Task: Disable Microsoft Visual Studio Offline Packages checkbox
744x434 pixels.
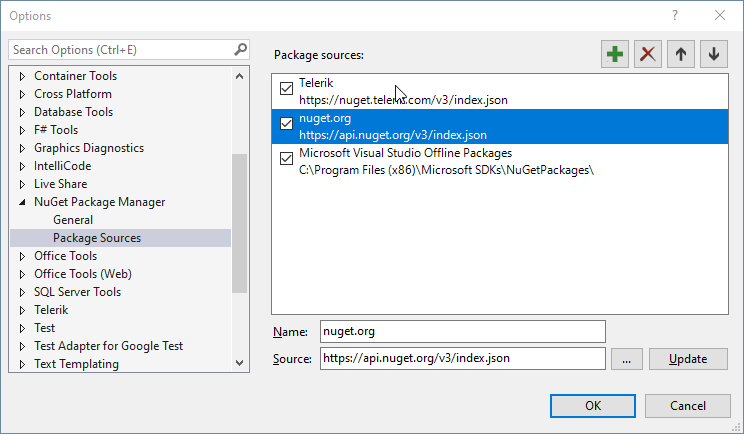Action: 286,158
